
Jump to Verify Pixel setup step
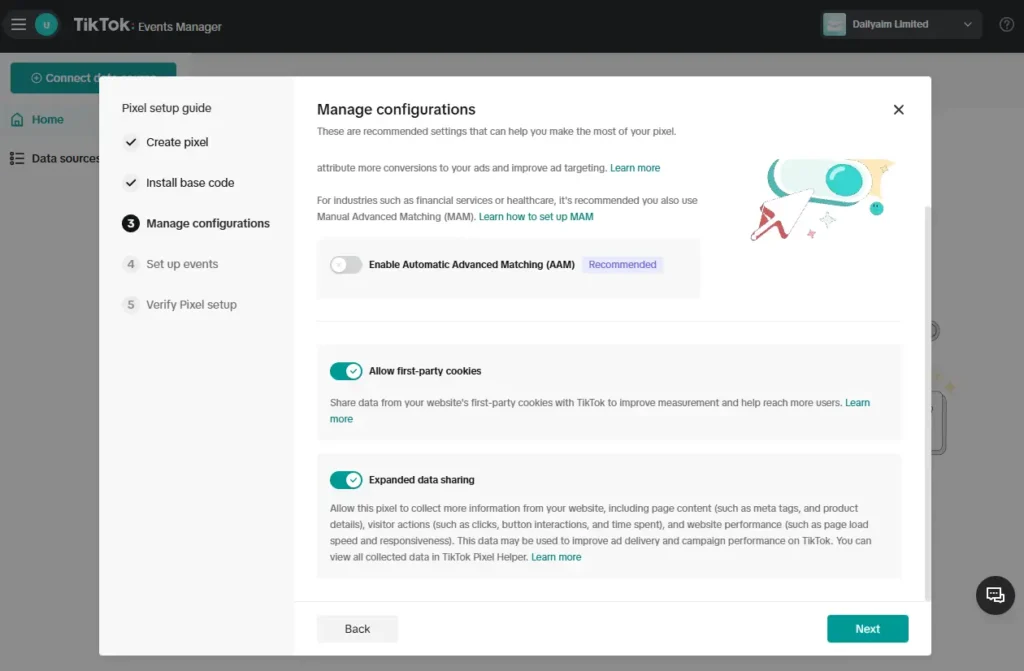[x=180, y=304]
